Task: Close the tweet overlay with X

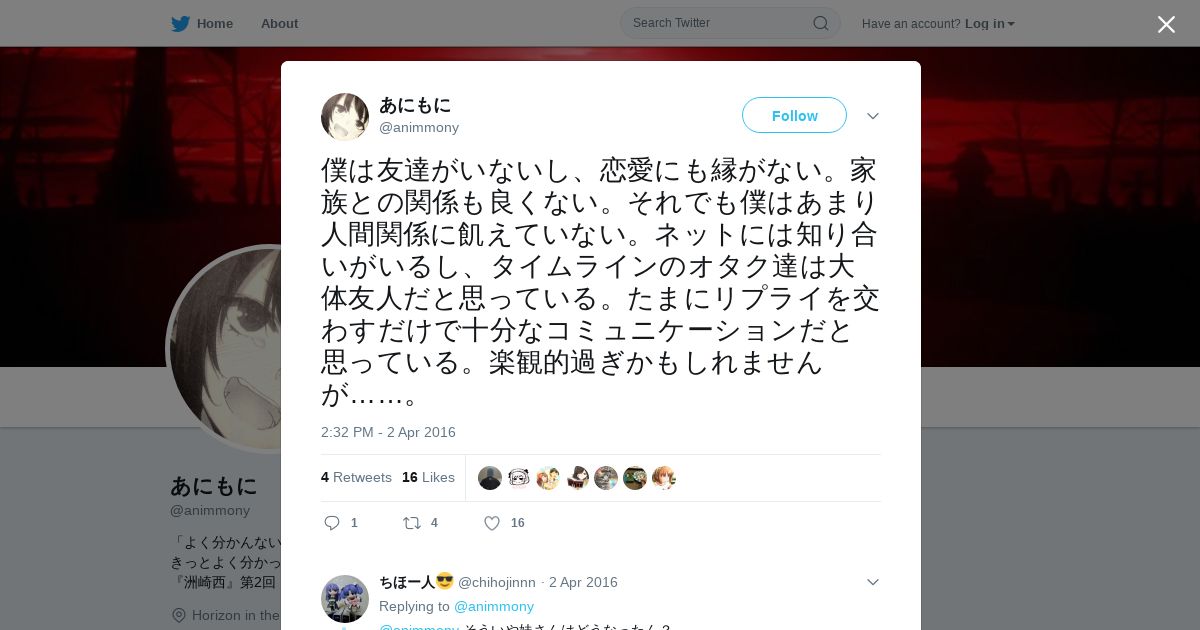Action: coord(1166,24)
